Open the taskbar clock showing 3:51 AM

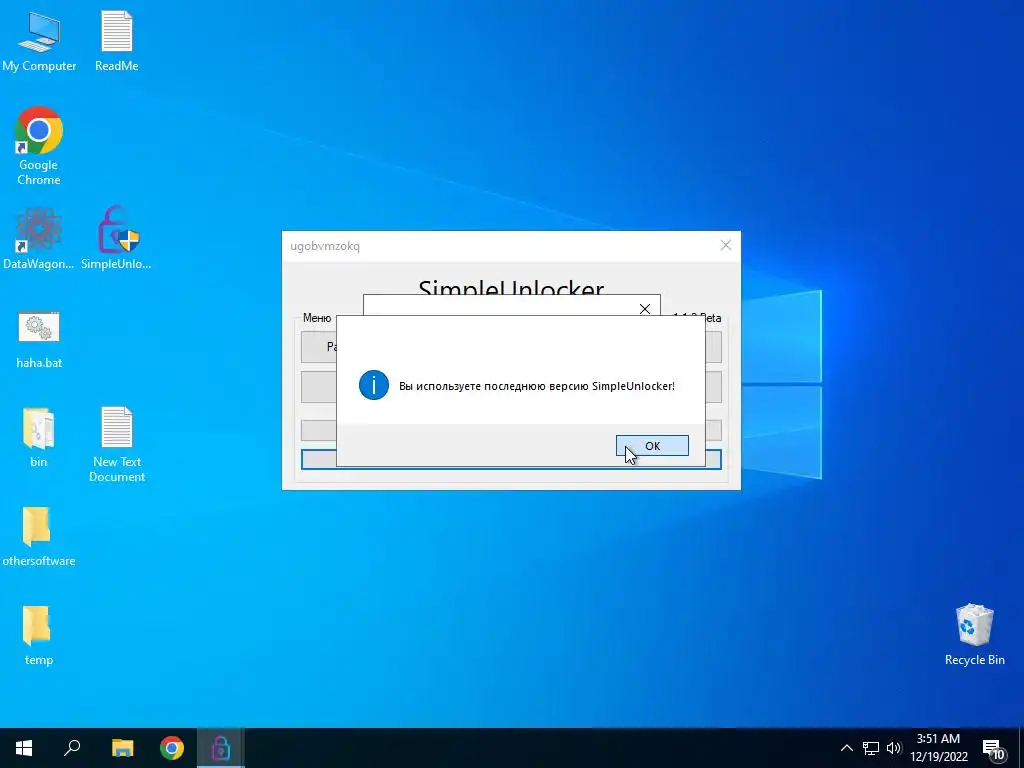coord(938,748)
